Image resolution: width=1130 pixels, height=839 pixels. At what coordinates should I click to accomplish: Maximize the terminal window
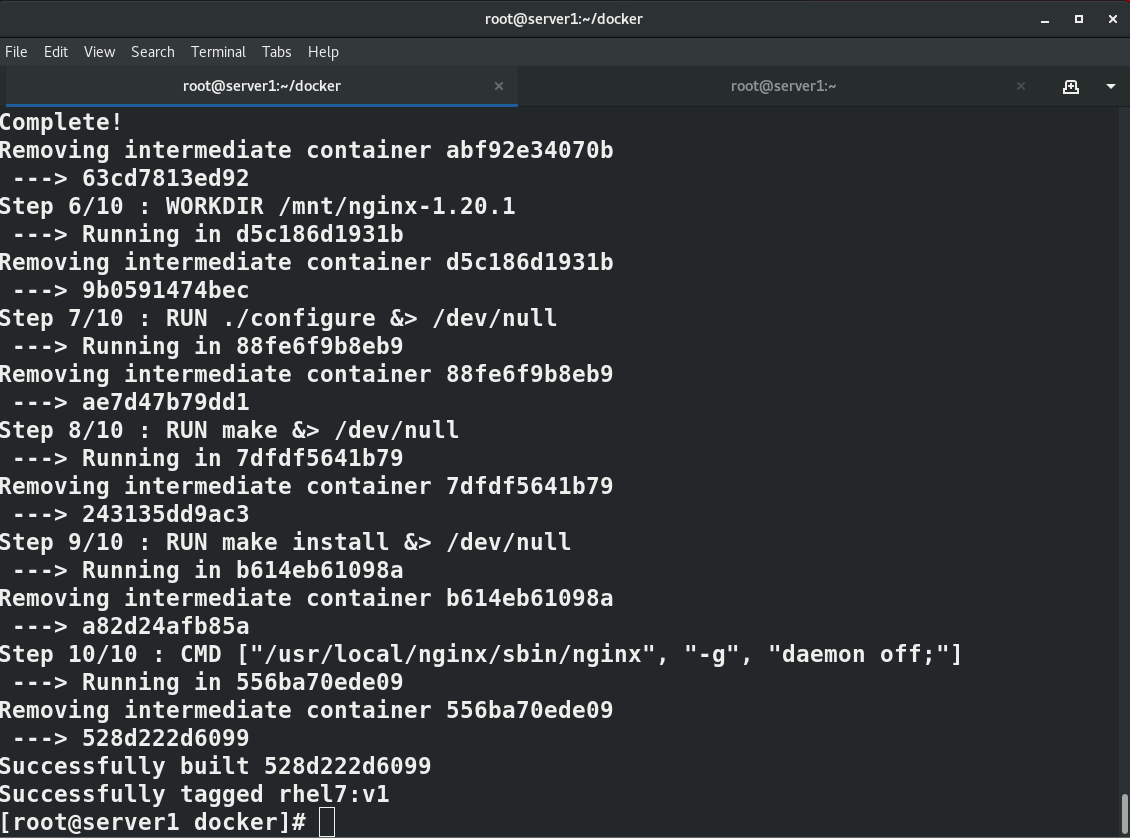tap(1079, 19)
